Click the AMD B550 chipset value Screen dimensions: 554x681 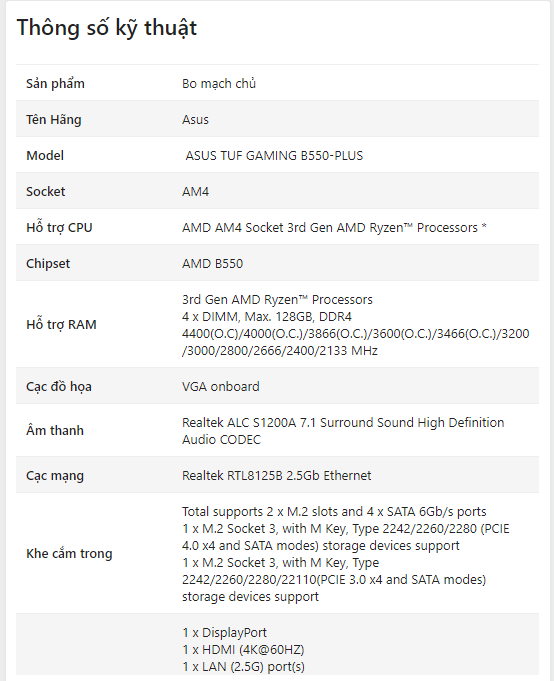pos(212,264)
